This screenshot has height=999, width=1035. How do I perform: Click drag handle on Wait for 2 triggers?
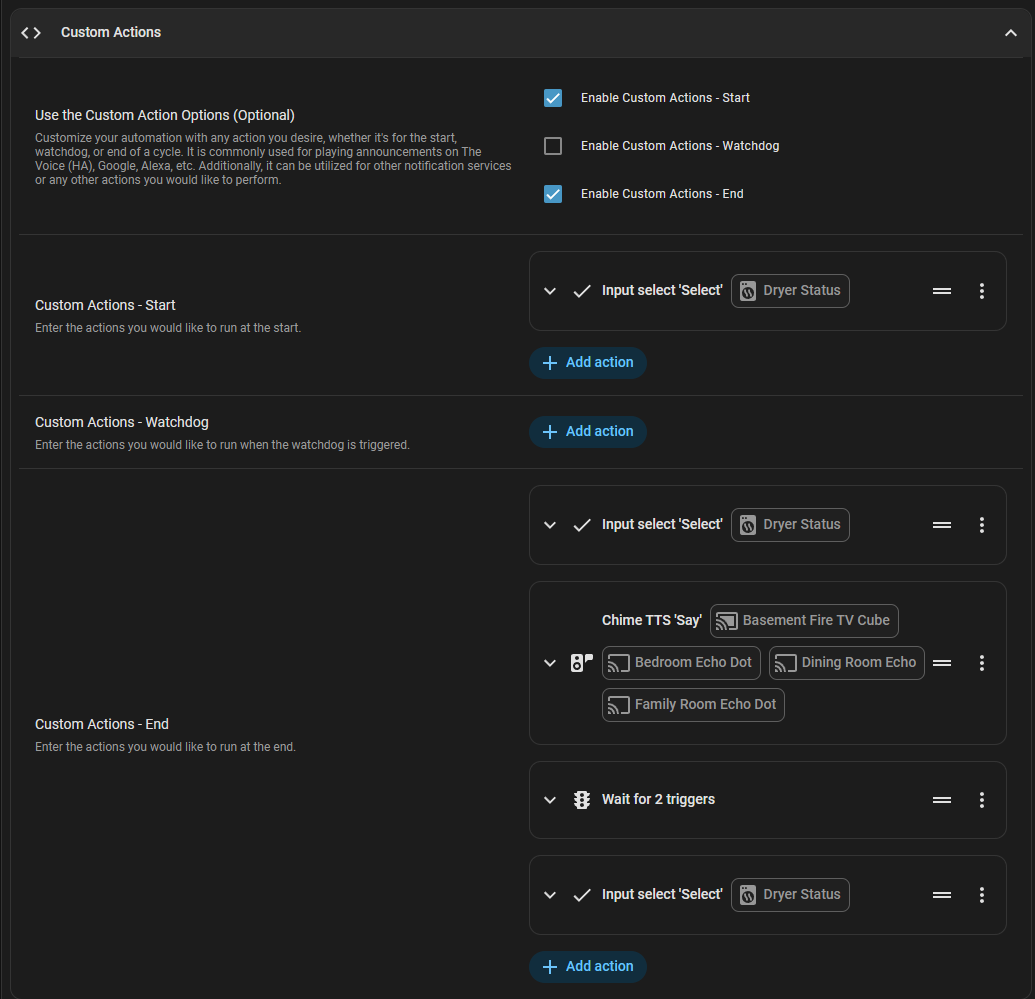941,800
